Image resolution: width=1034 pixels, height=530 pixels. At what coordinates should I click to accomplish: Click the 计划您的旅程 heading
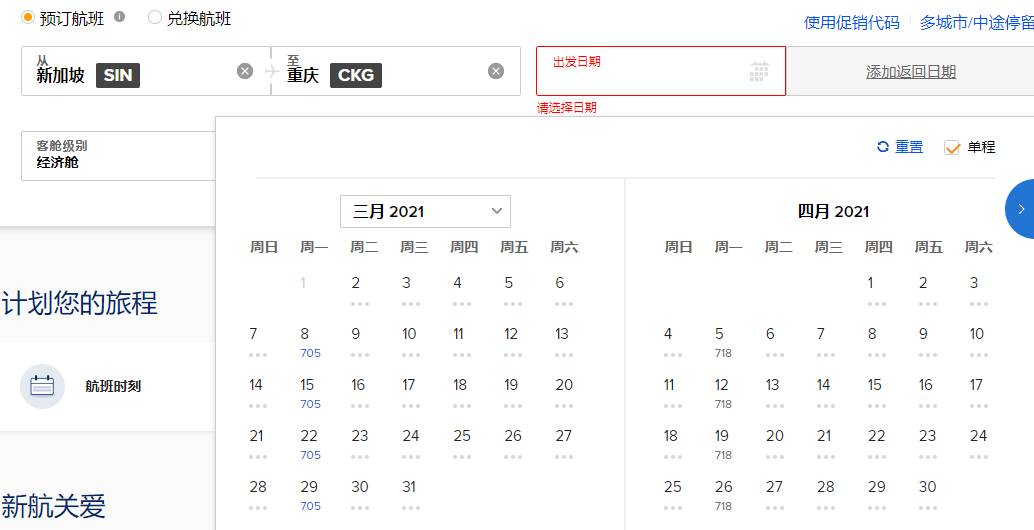click(x=80, y=303)
